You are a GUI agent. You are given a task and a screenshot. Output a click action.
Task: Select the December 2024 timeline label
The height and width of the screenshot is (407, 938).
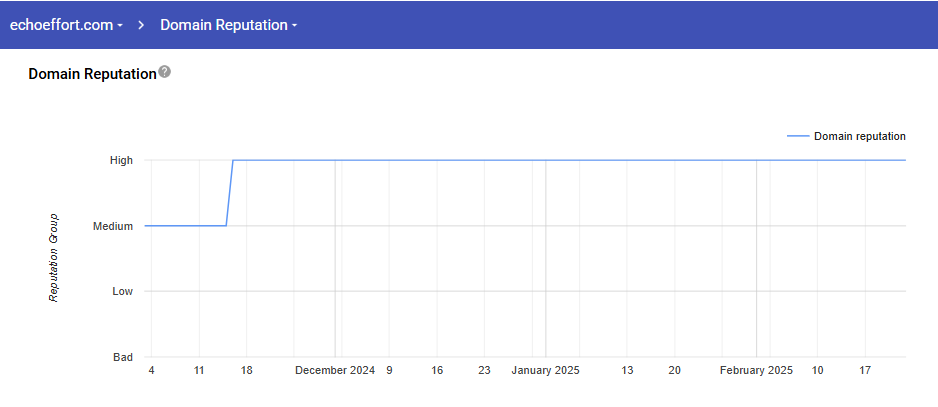coord(335,370)
